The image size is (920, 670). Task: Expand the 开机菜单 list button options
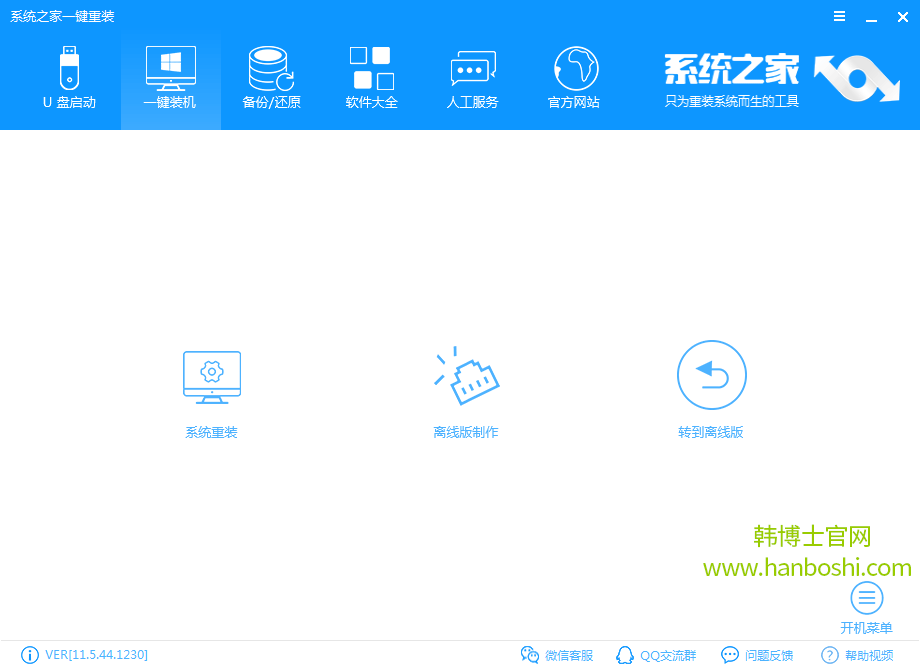pos(866,598)
